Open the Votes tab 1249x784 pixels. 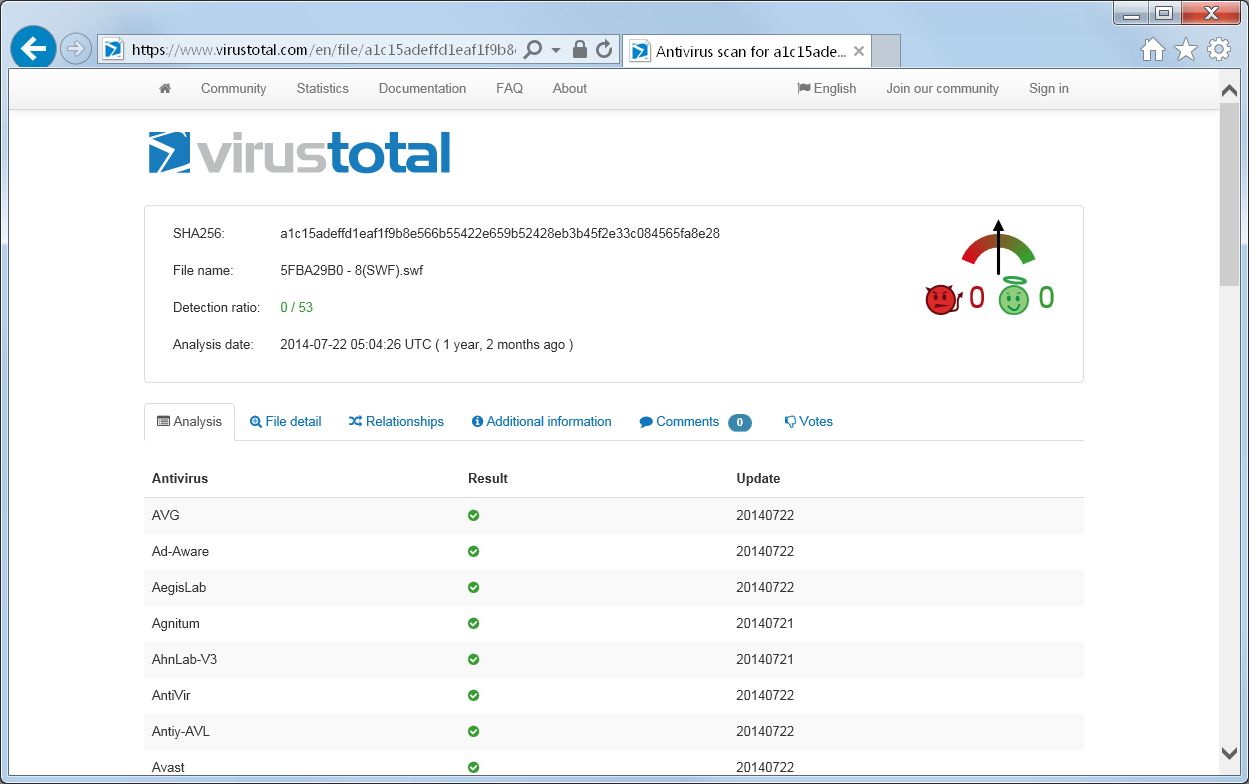click(x=808, y=422)
